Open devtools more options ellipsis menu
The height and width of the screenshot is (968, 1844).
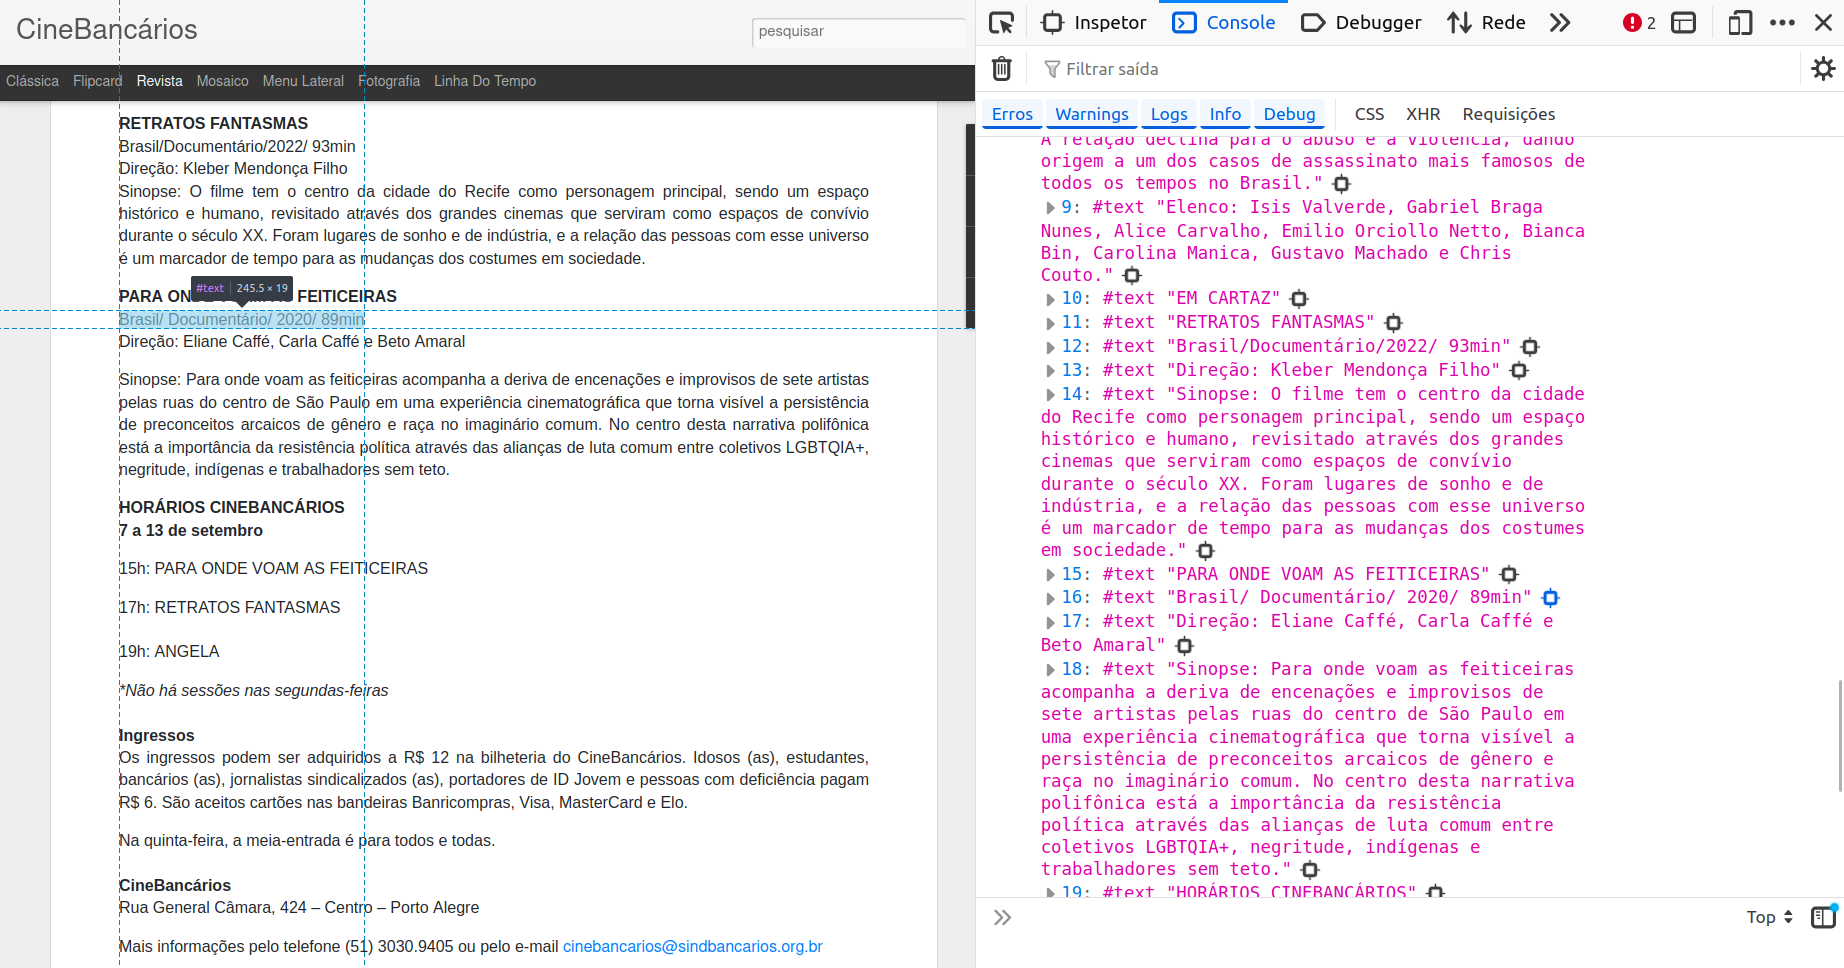pos(1782,22)
